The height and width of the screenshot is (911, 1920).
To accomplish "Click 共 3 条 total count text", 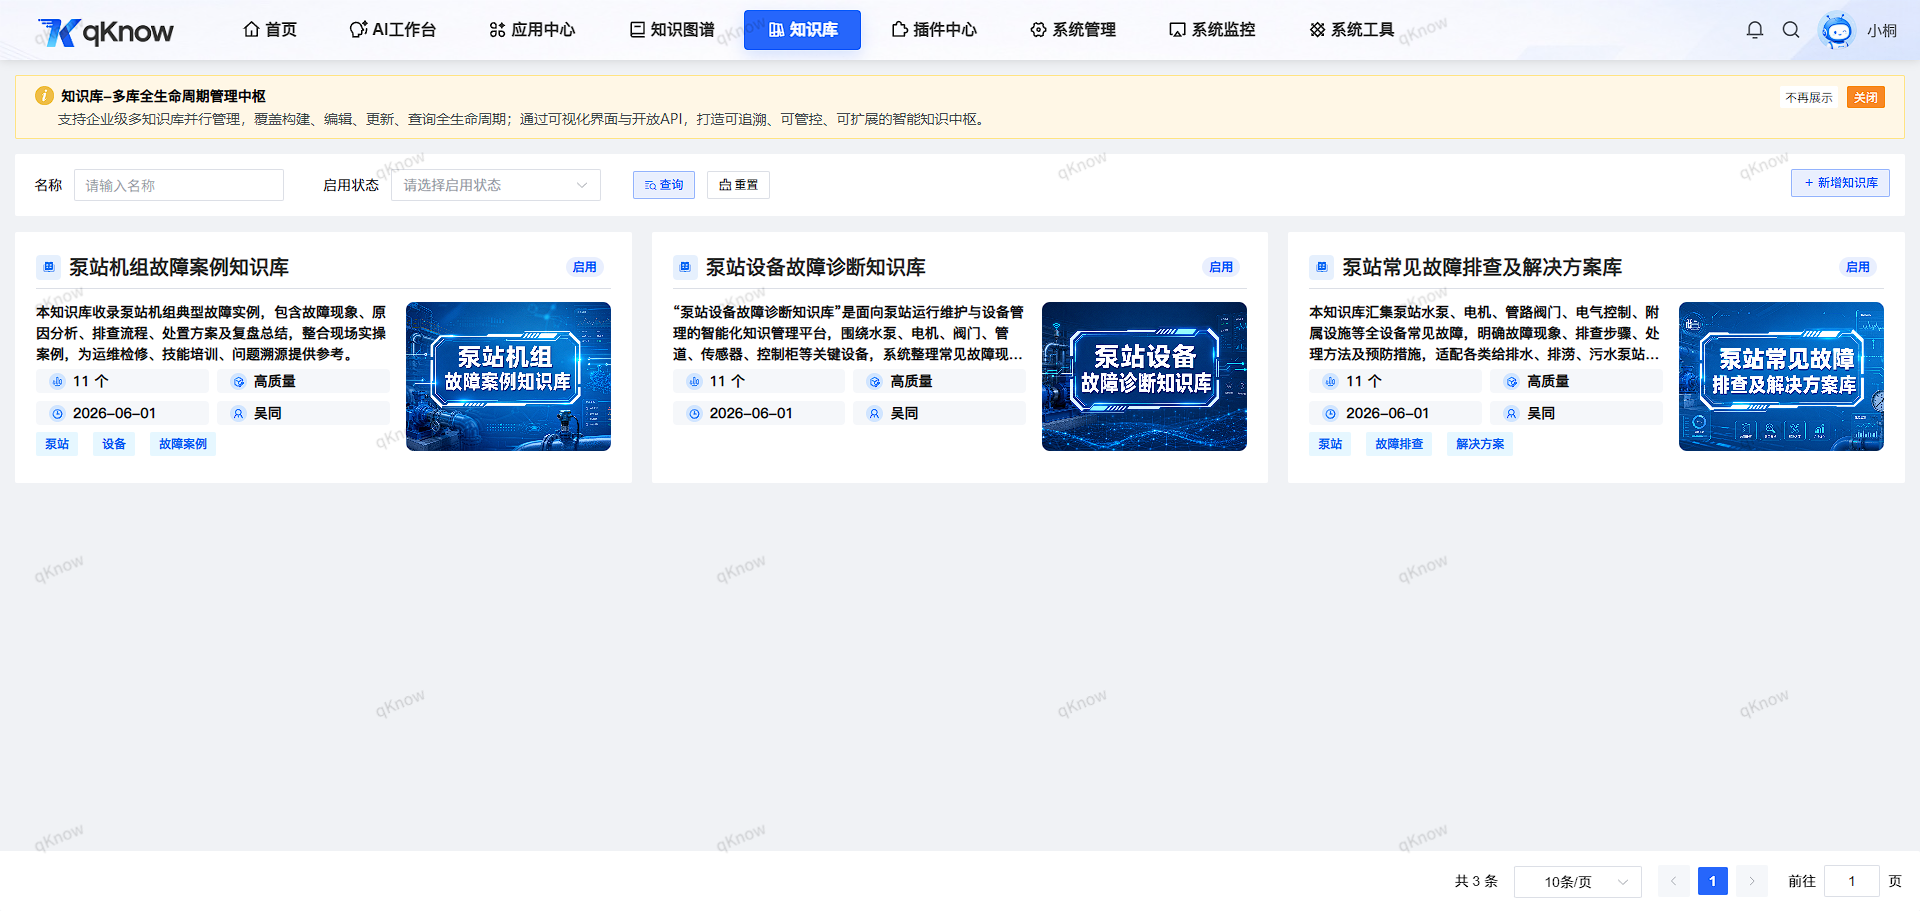I will (1476, 881).
